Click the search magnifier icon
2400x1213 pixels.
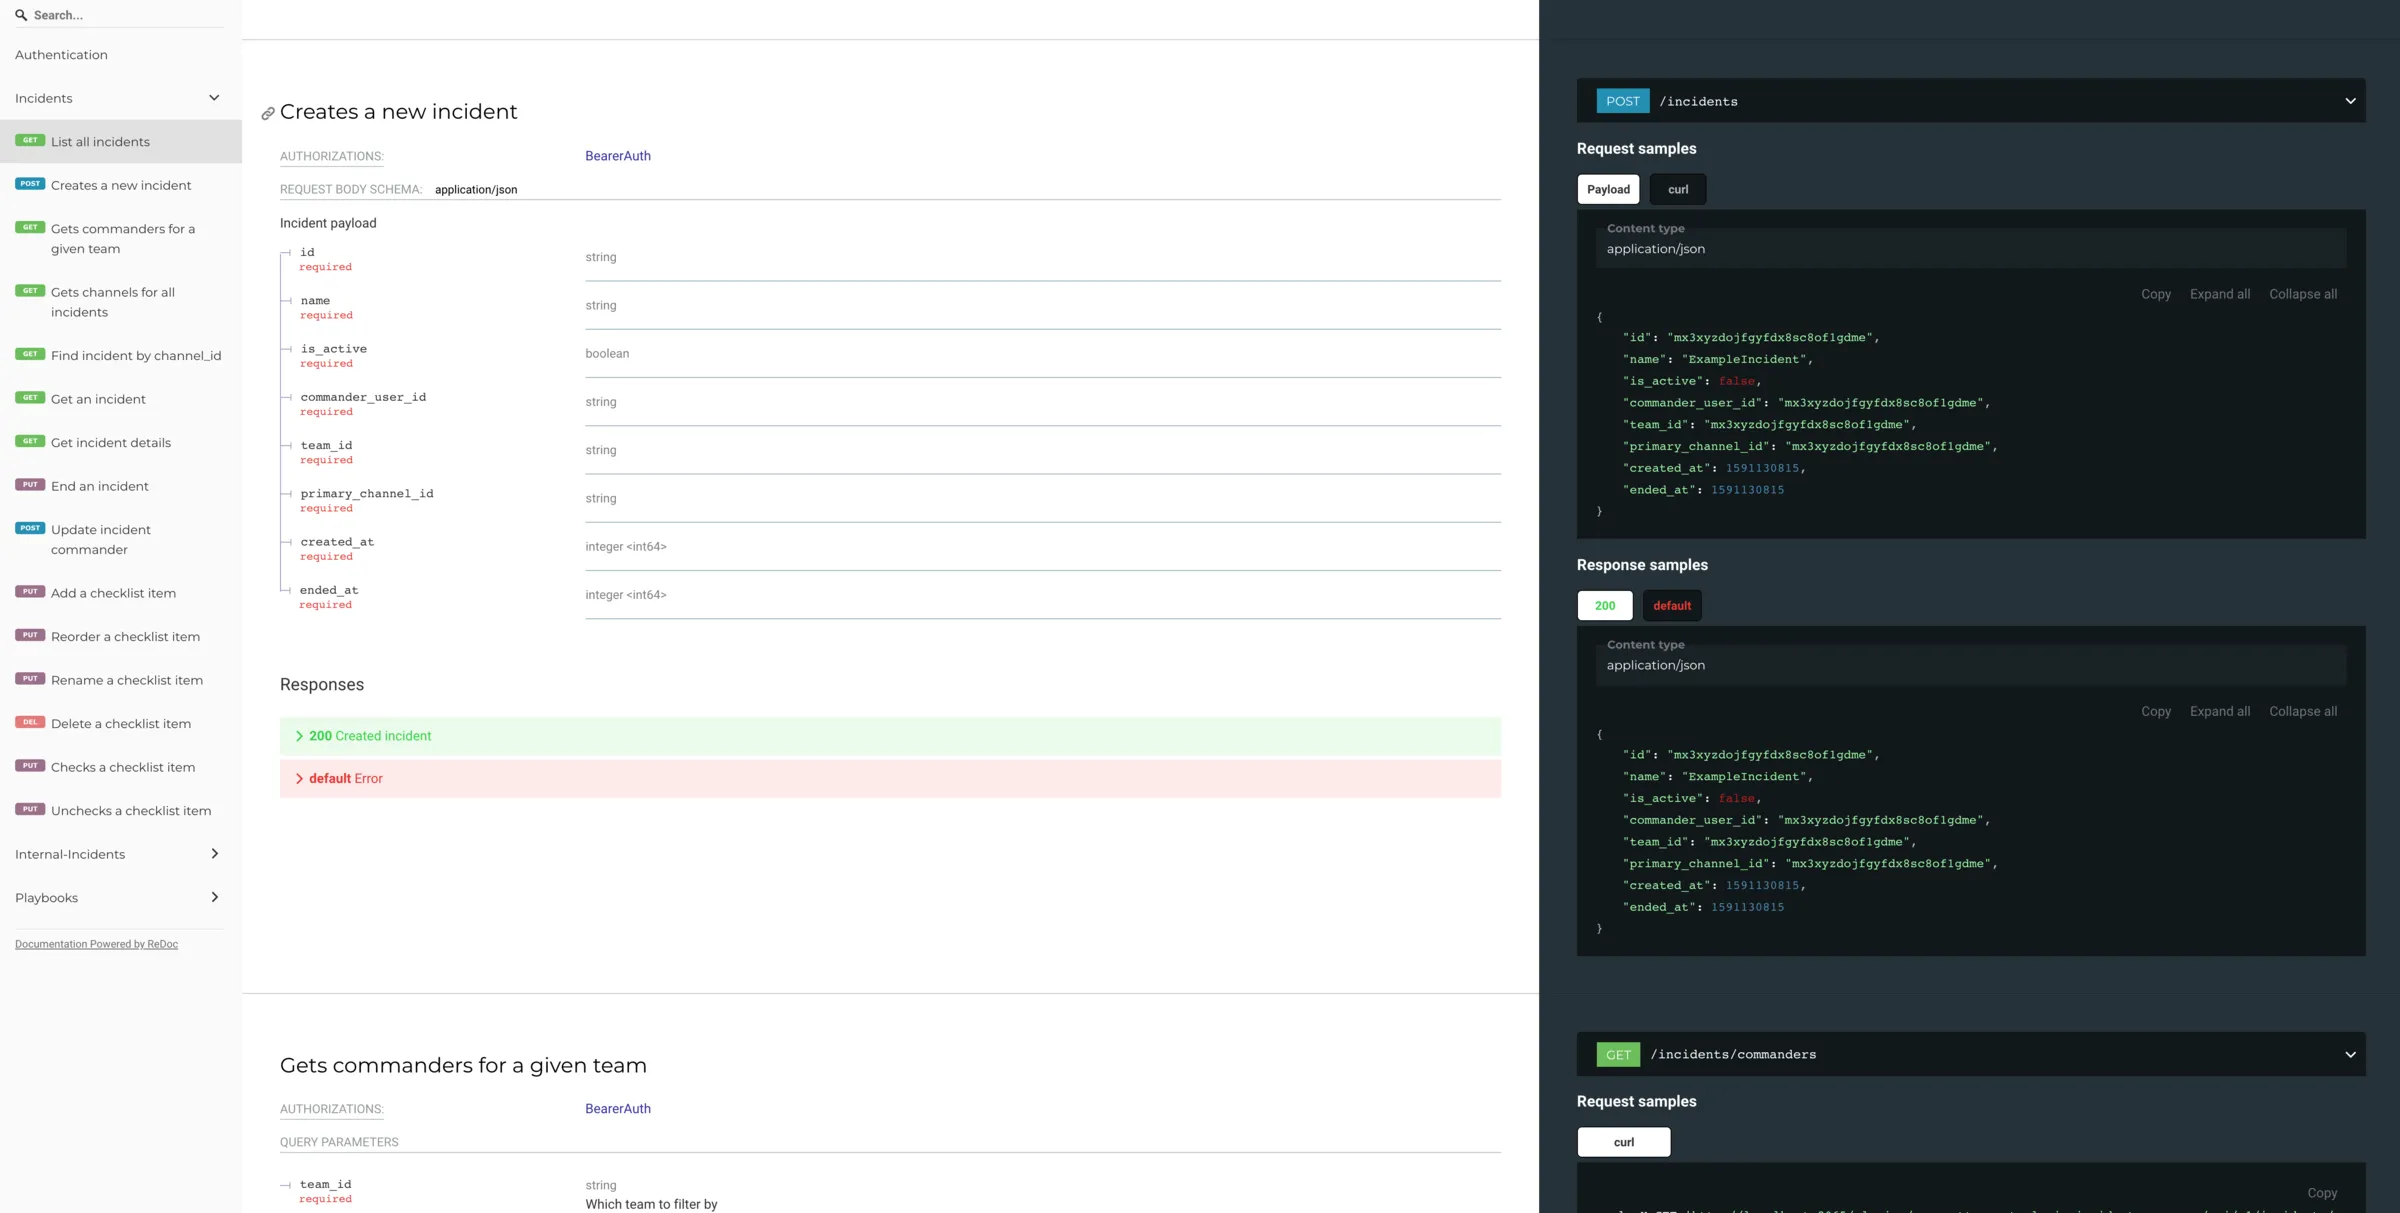(x=21, y=15)
